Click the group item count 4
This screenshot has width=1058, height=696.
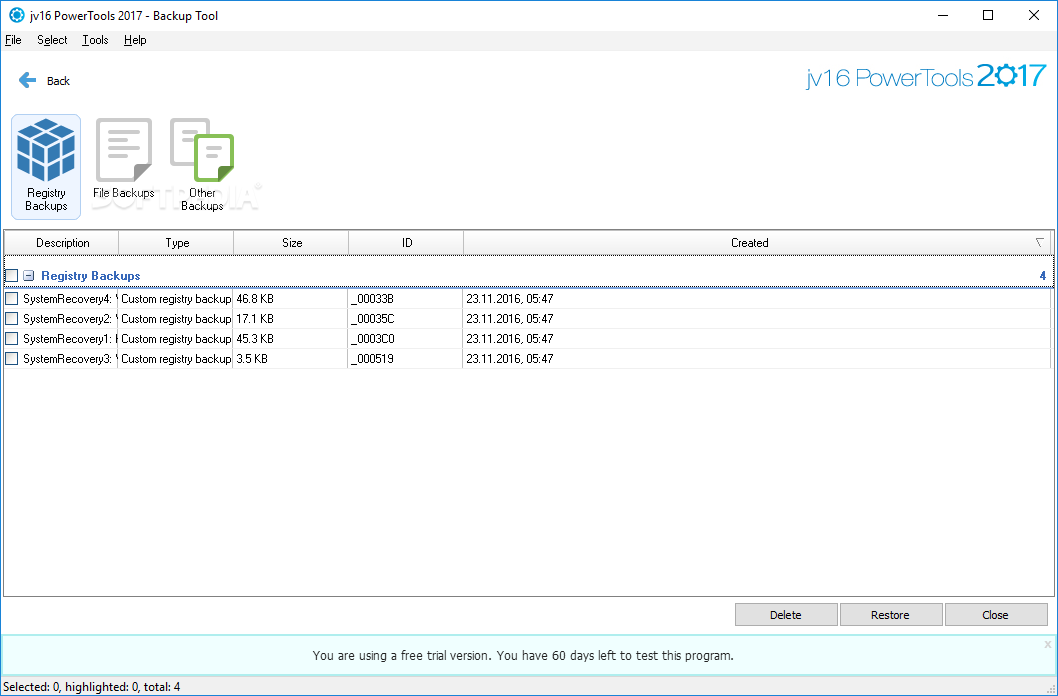click(x=1042, y=276)
